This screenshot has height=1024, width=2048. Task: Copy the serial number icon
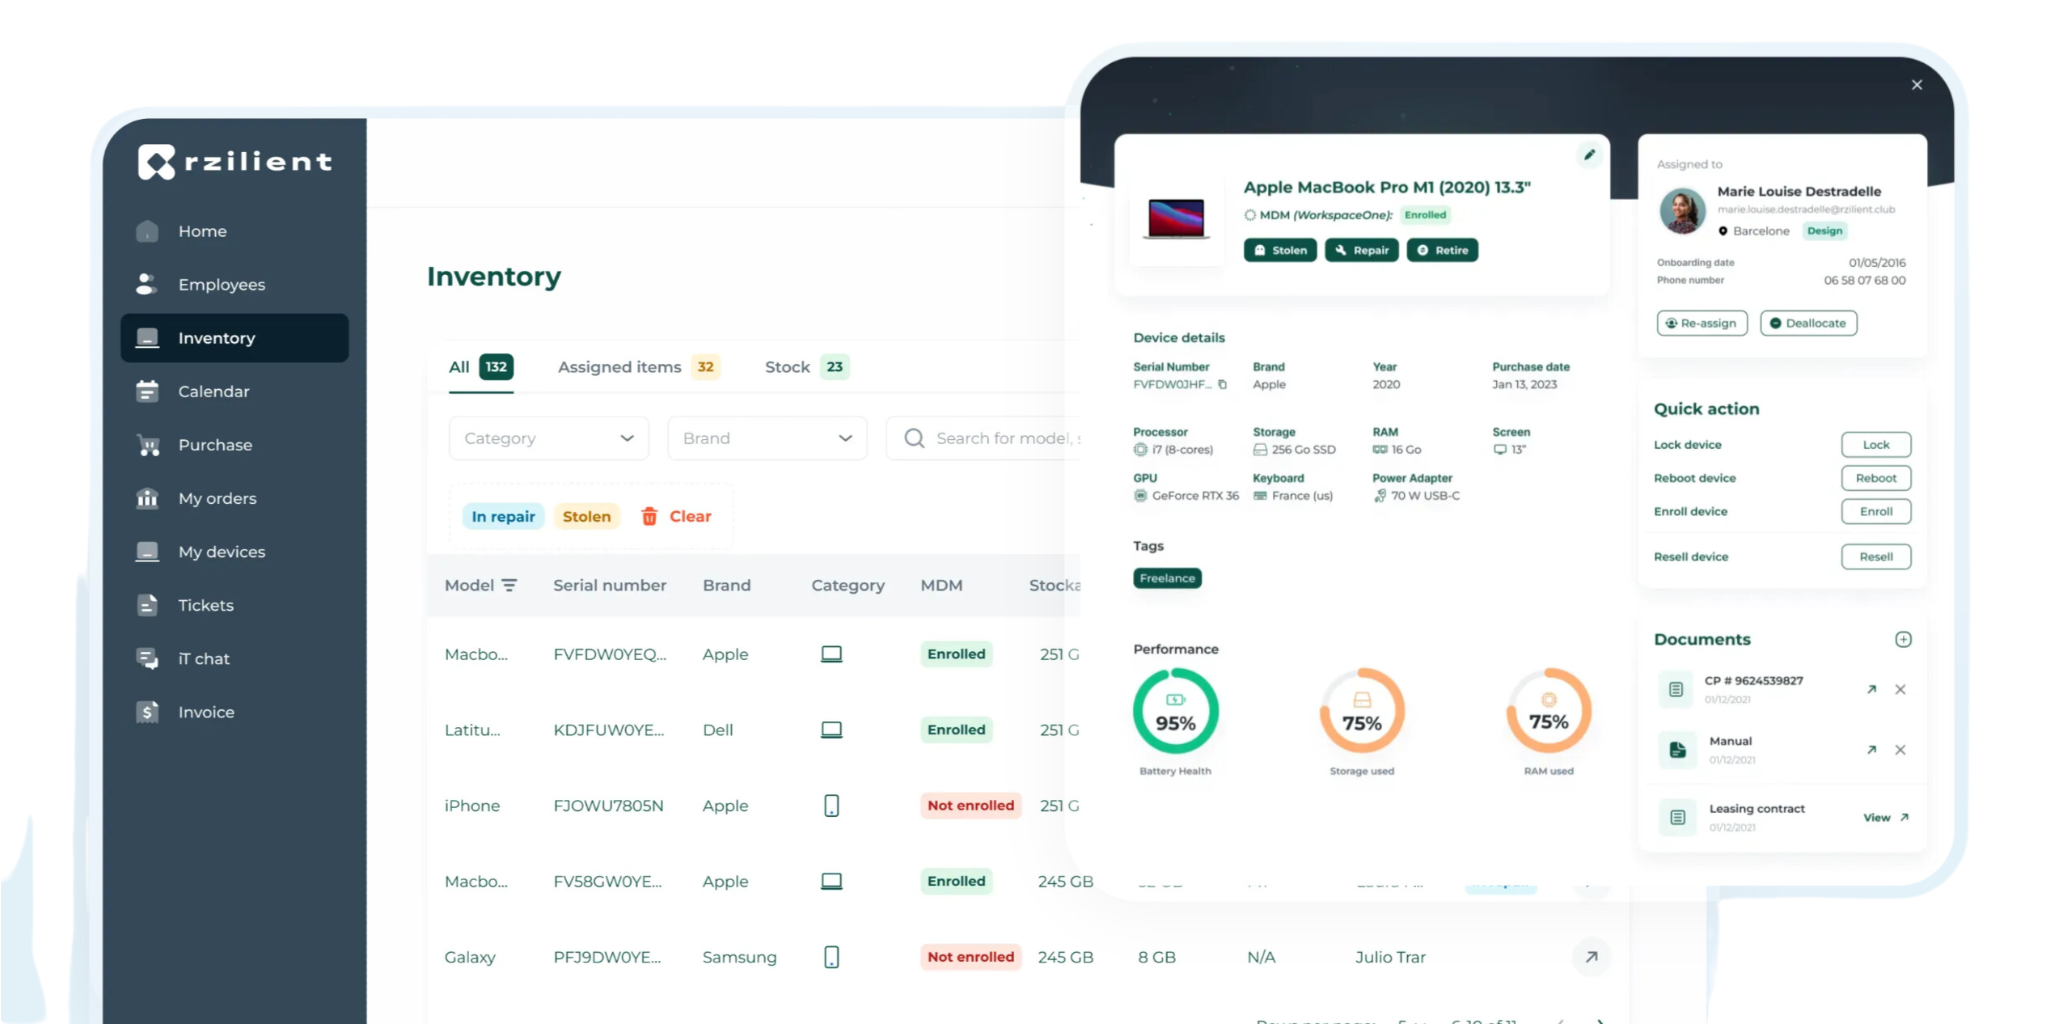point(1222,384)
